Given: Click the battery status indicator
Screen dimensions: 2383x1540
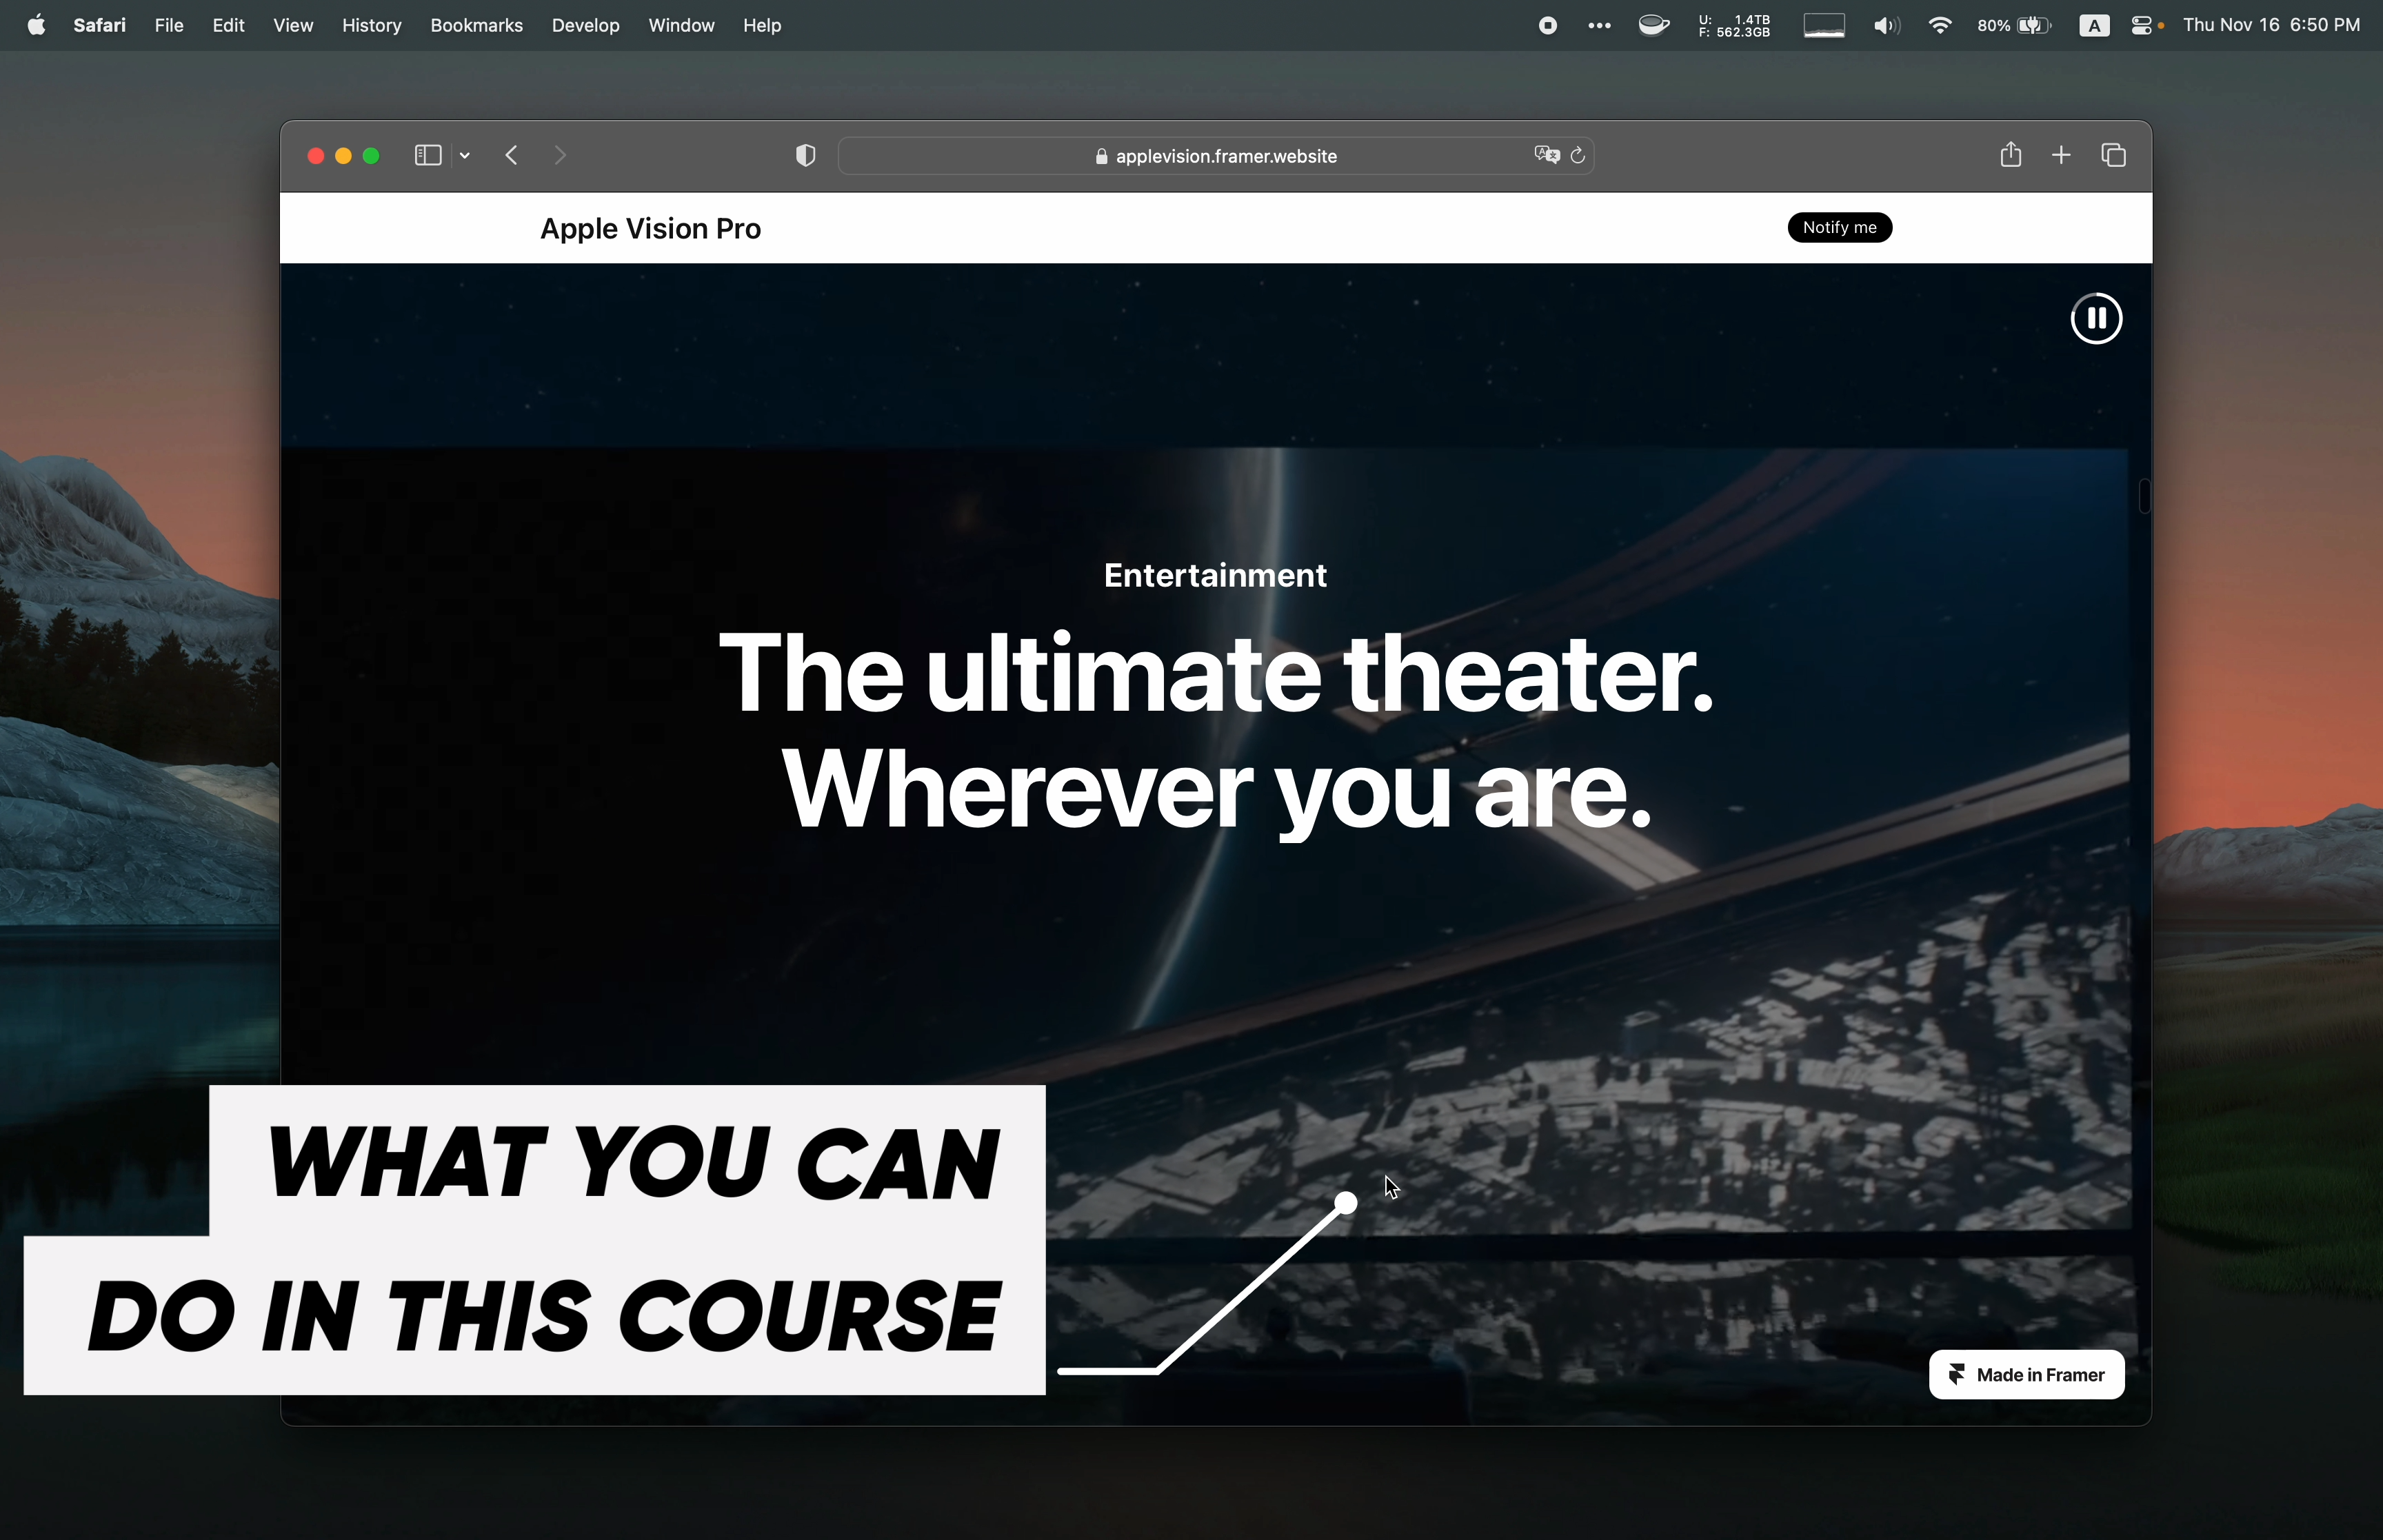Looking at the screenshot, I should coord(2014,26).
